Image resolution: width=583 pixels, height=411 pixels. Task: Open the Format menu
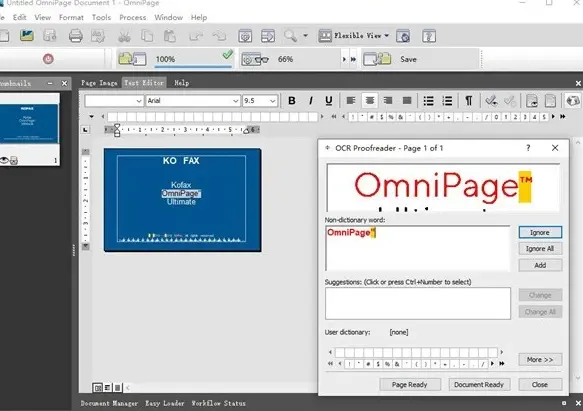[71, 17]
